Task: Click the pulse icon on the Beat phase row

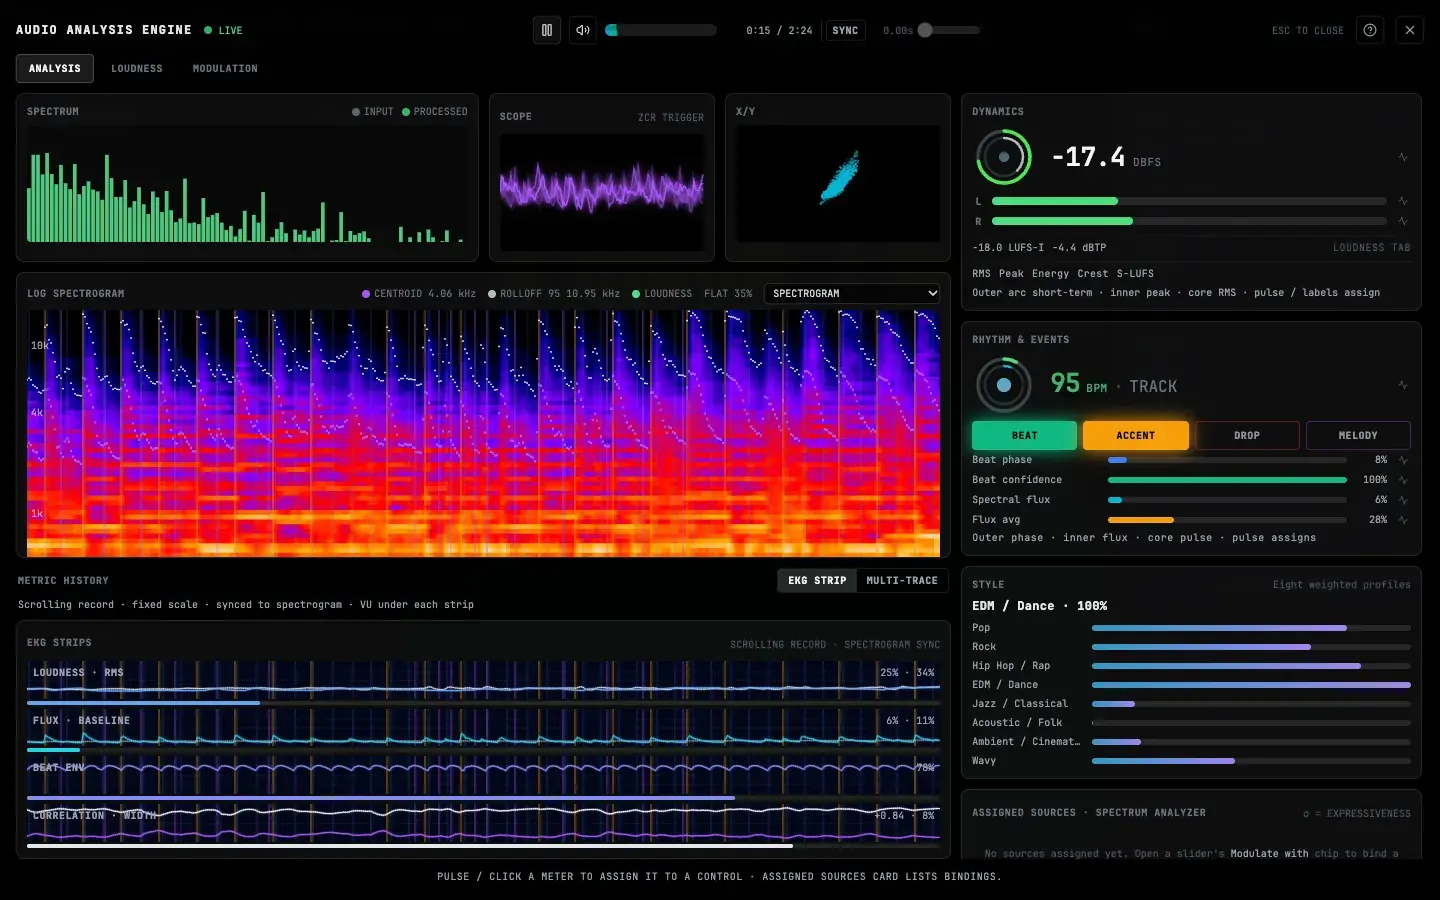Action: pyautogui.click(x=1403, y=460)
